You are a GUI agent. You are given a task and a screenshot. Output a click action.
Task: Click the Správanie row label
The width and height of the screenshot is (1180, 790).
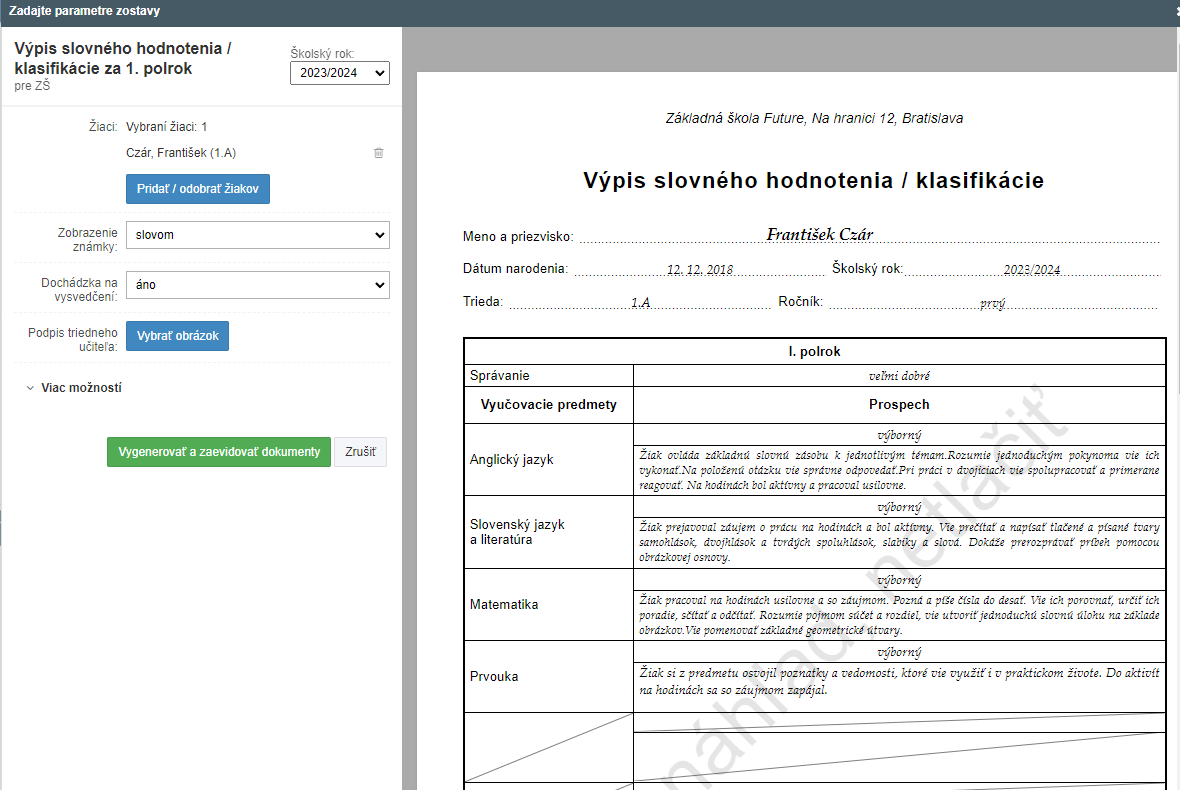[x=500, y=375]
